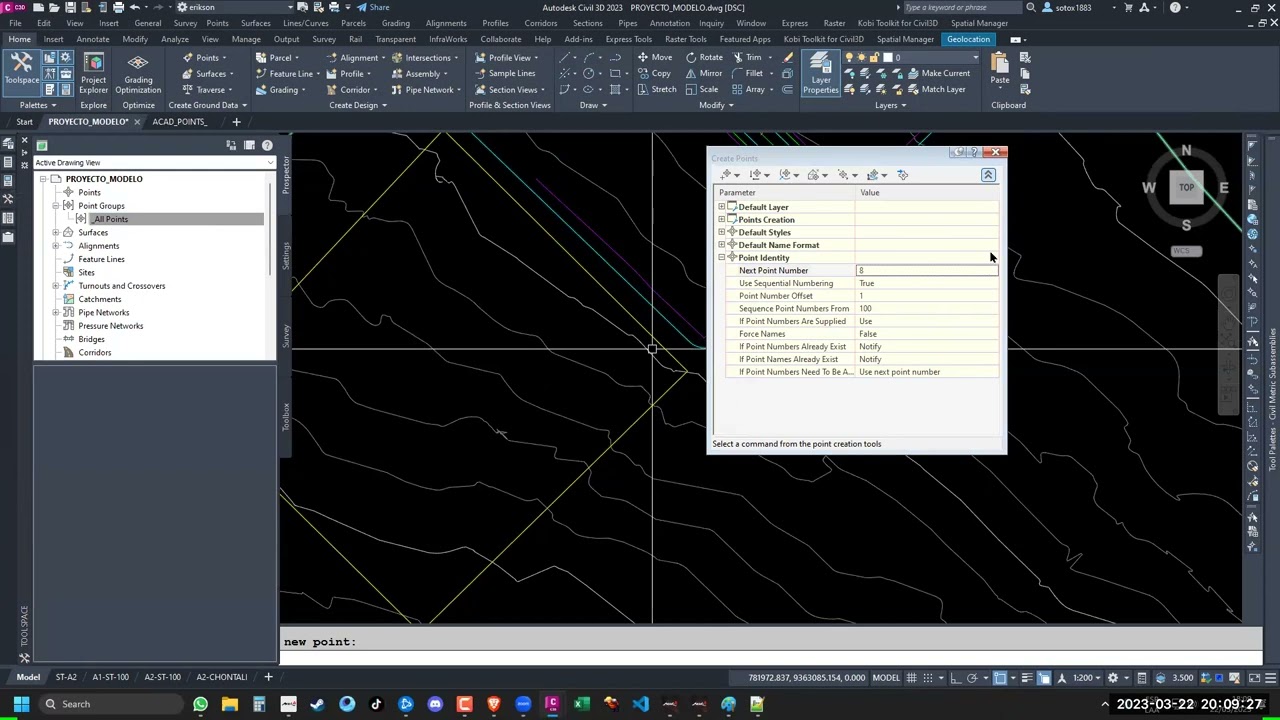The image size is (1280, 720).
Task: Select the Stretch tool
Action: (x=656, y=89)
